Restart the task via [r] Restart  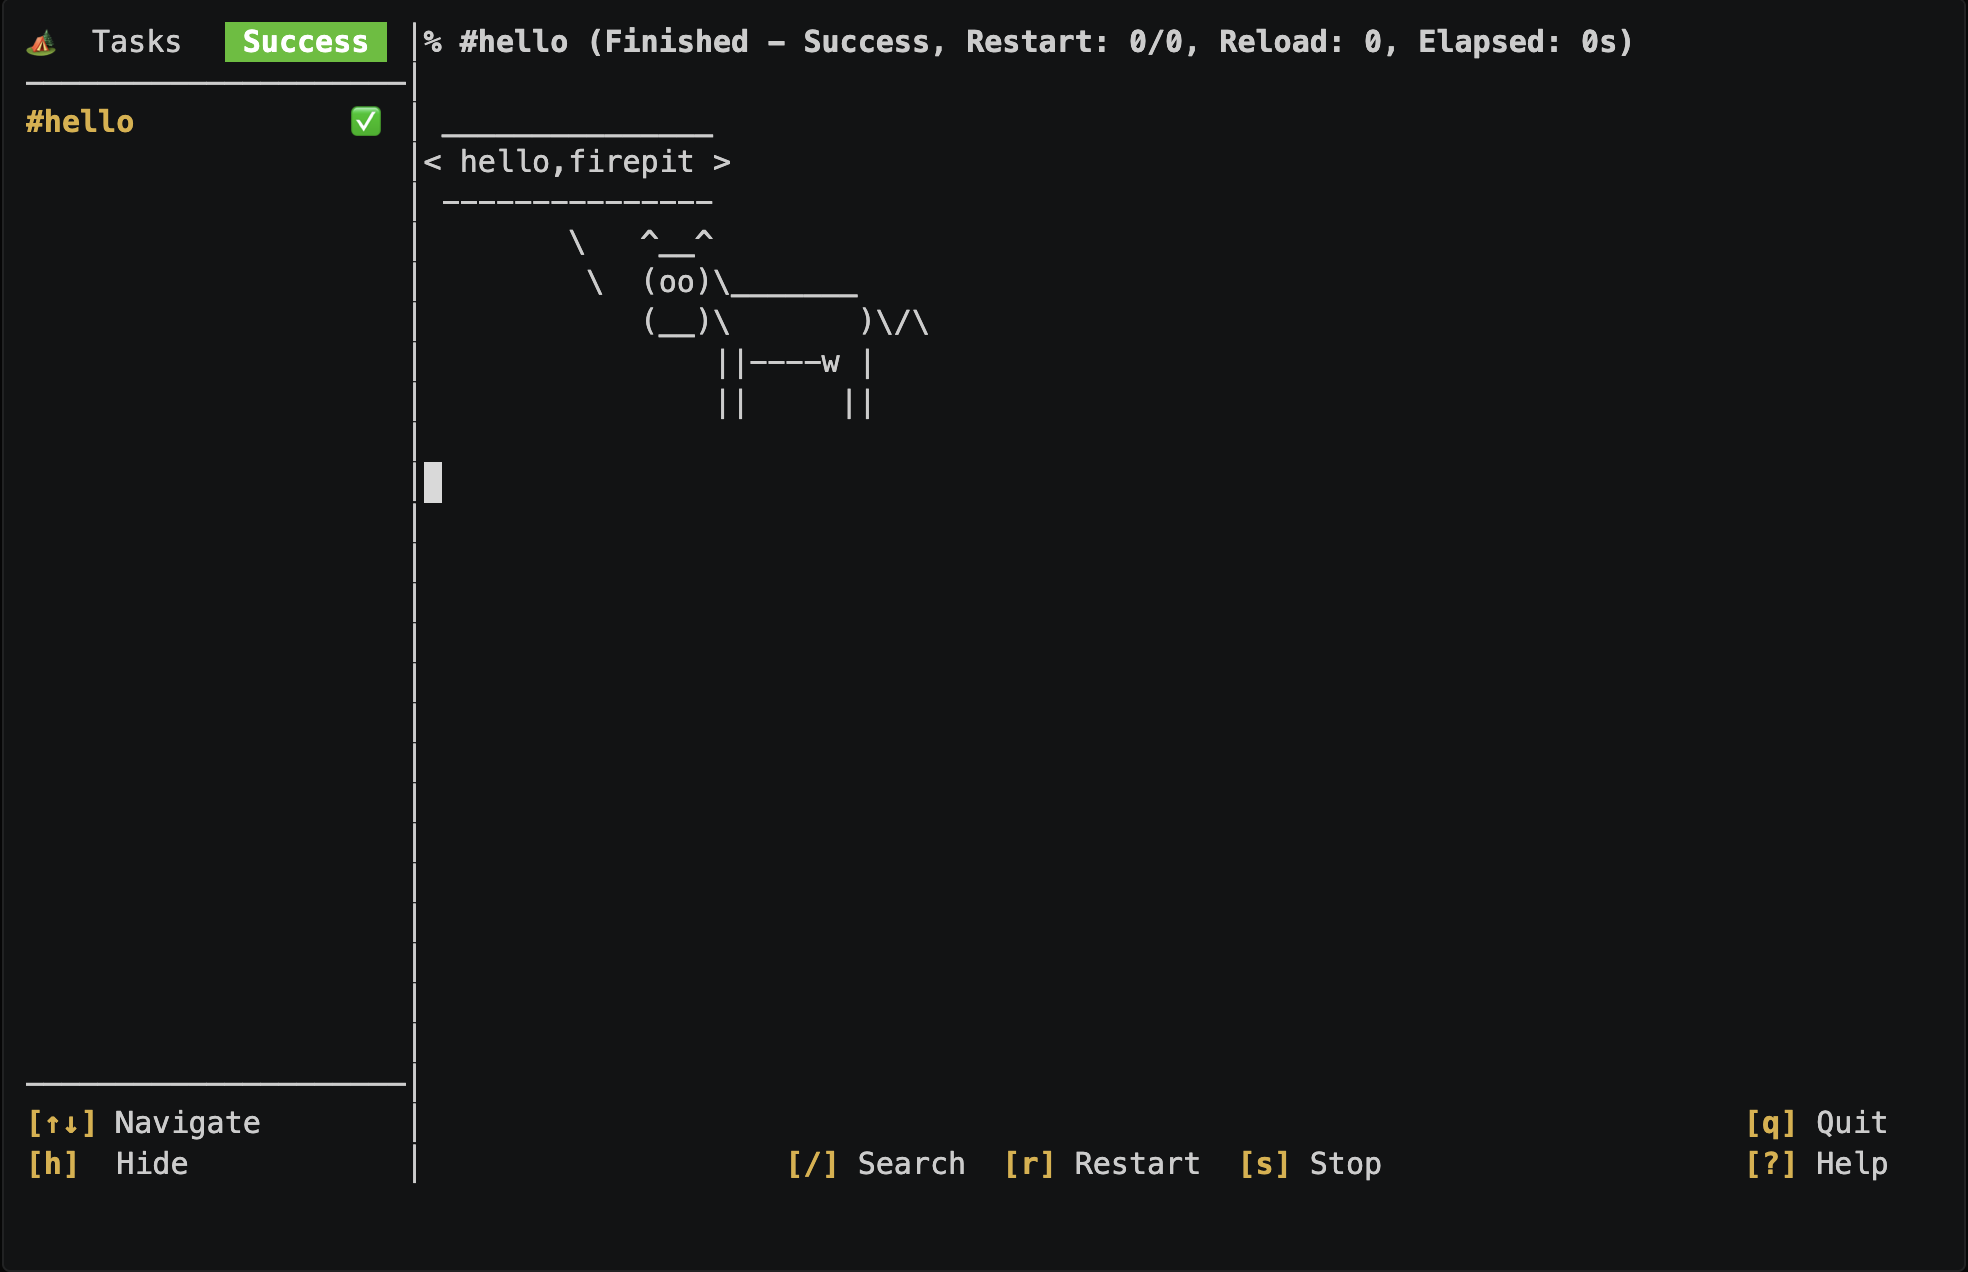1102,1164
